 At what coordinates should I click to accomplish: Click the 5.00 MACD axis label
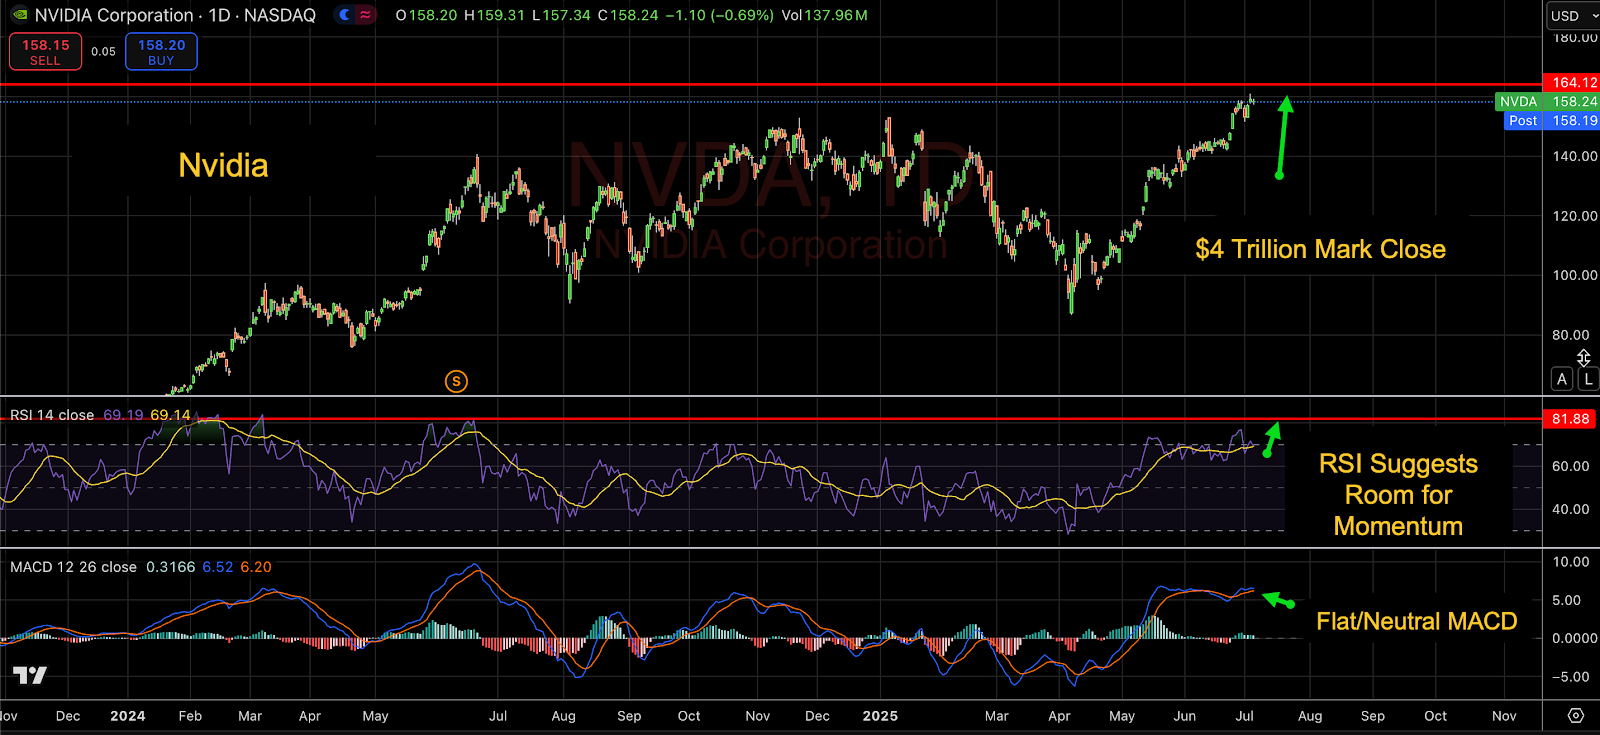1567,600
